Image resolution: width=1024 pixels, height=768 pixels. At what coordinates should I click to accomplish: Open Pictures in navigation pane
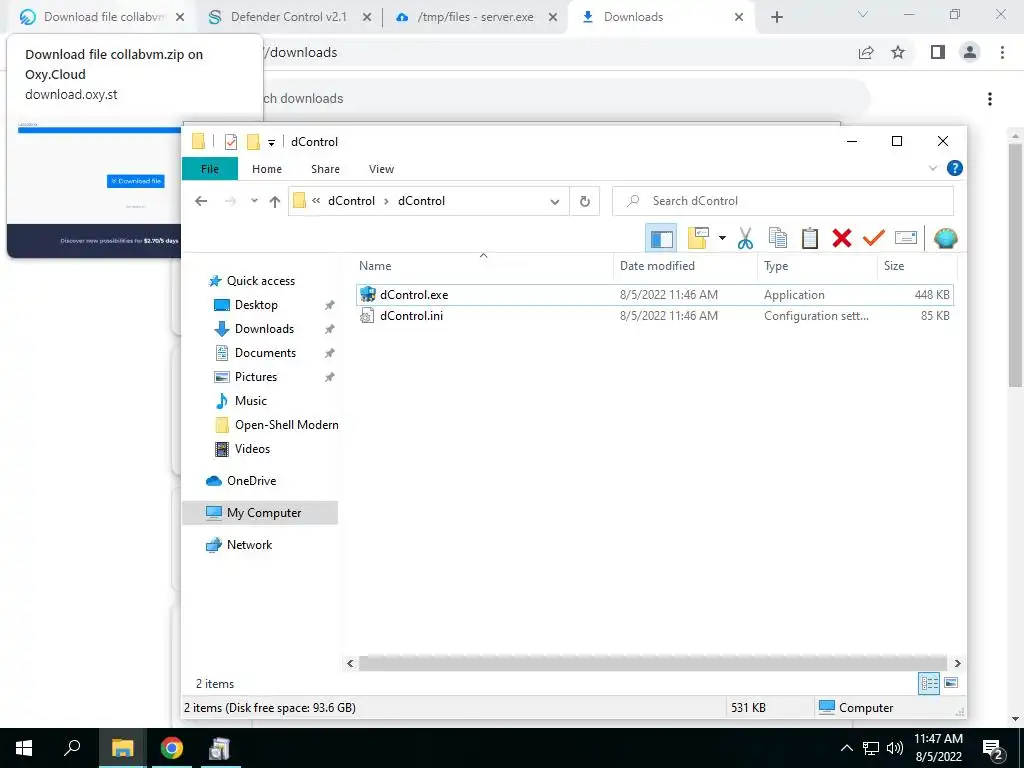coord(256,377)
